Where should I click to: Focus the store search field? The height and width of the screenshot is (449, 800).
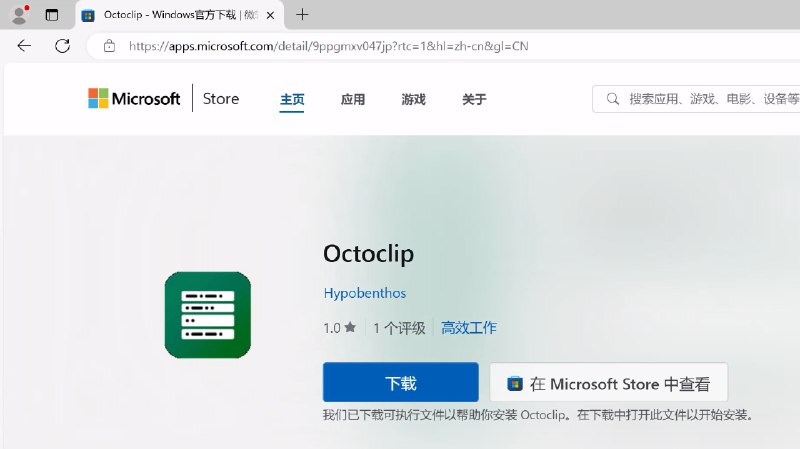(696, 99)
